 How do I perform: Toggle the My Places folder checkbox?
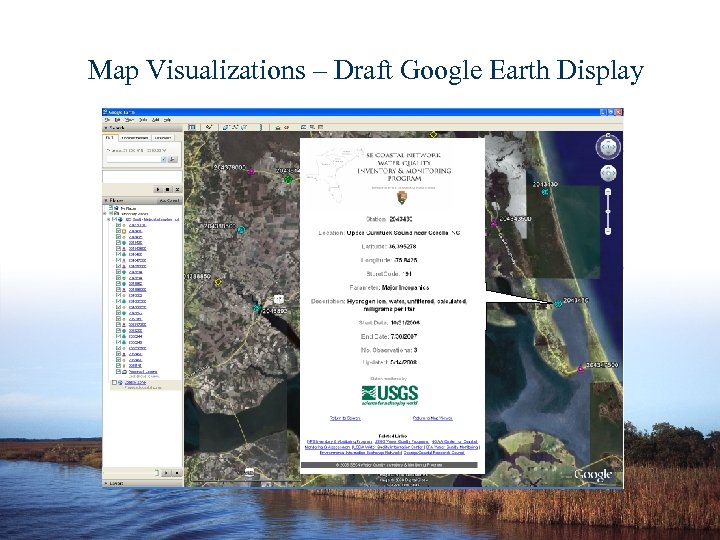pyautogui.click(x=110, y=206)
